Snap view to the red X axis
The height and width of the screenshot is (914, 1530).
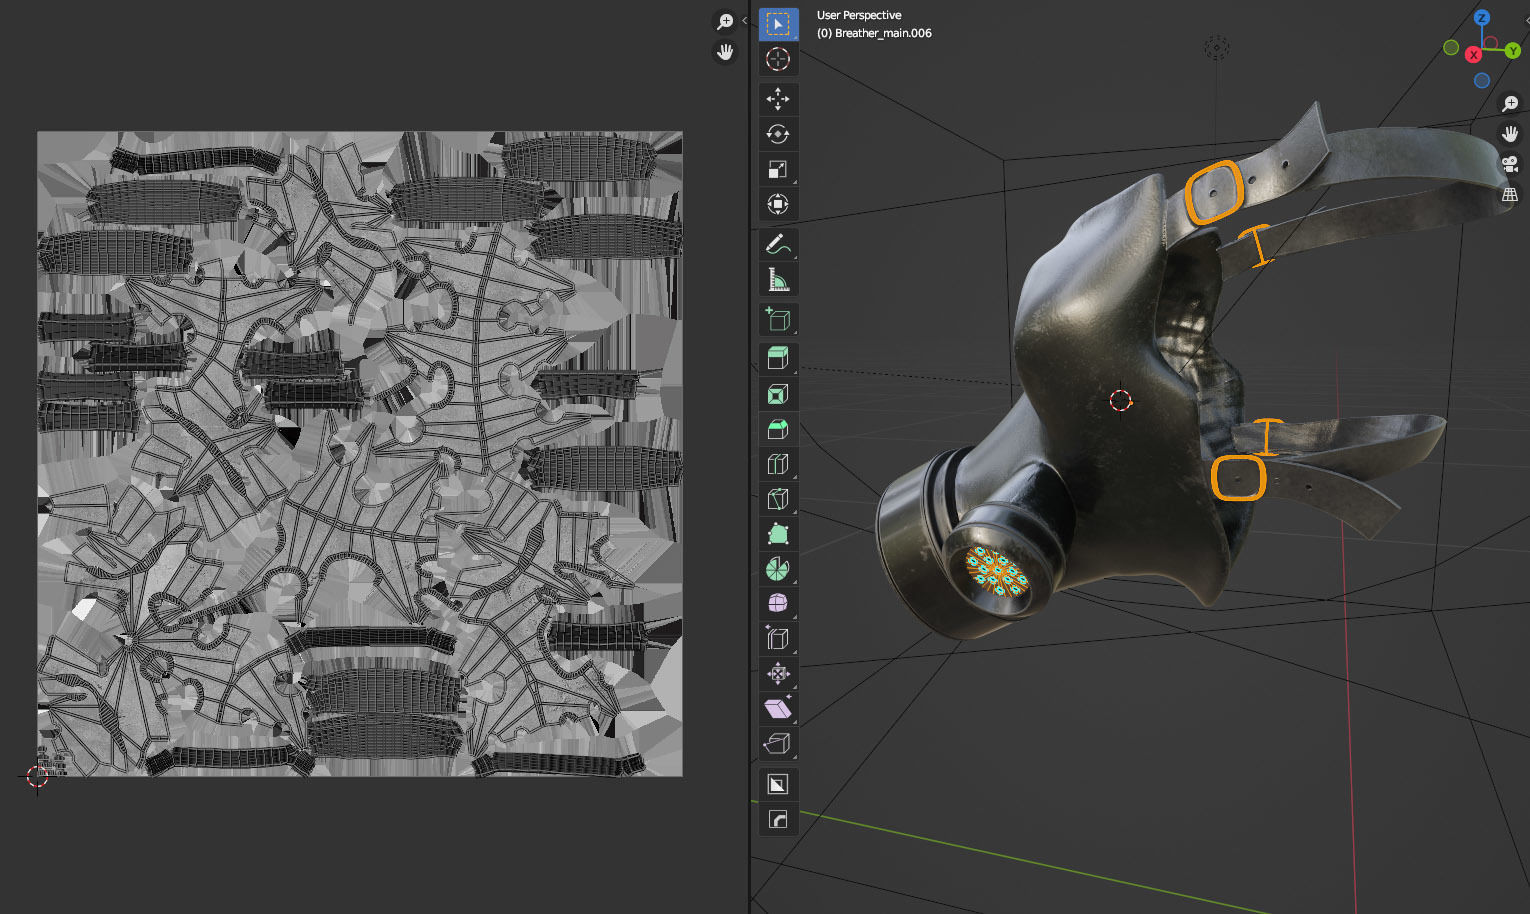click(x=1473, y=55)
